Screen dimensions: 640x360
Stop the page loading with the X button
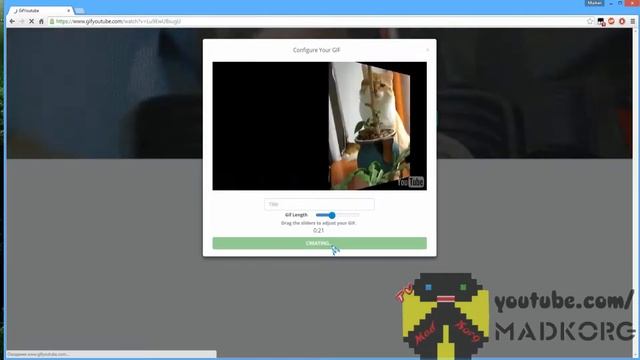[x=31, y=21]
